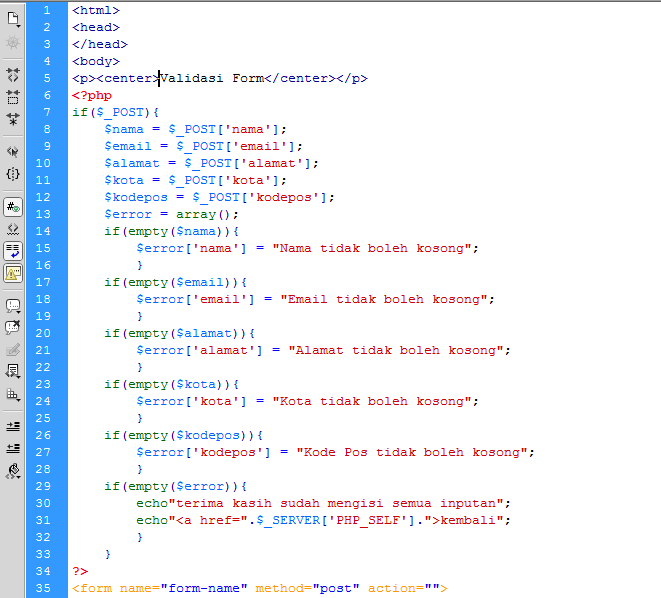This screenshot has width=661, height=598.
Task: Click if(empty($kota)){ on line 23
Action: click(172, 384)
